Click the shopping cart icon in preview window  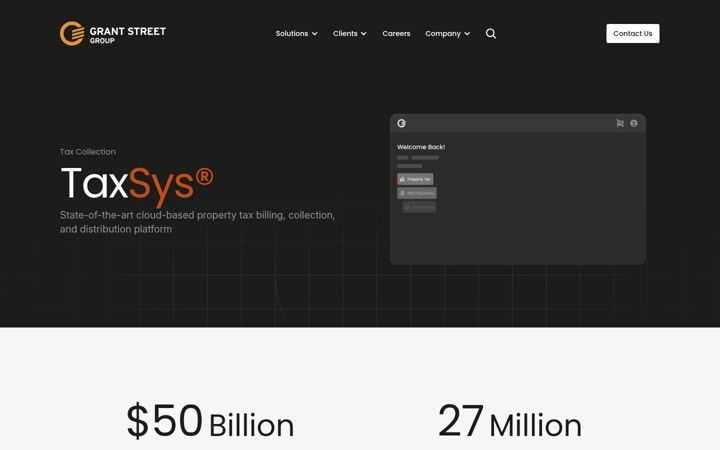click(x=620, y=123)
